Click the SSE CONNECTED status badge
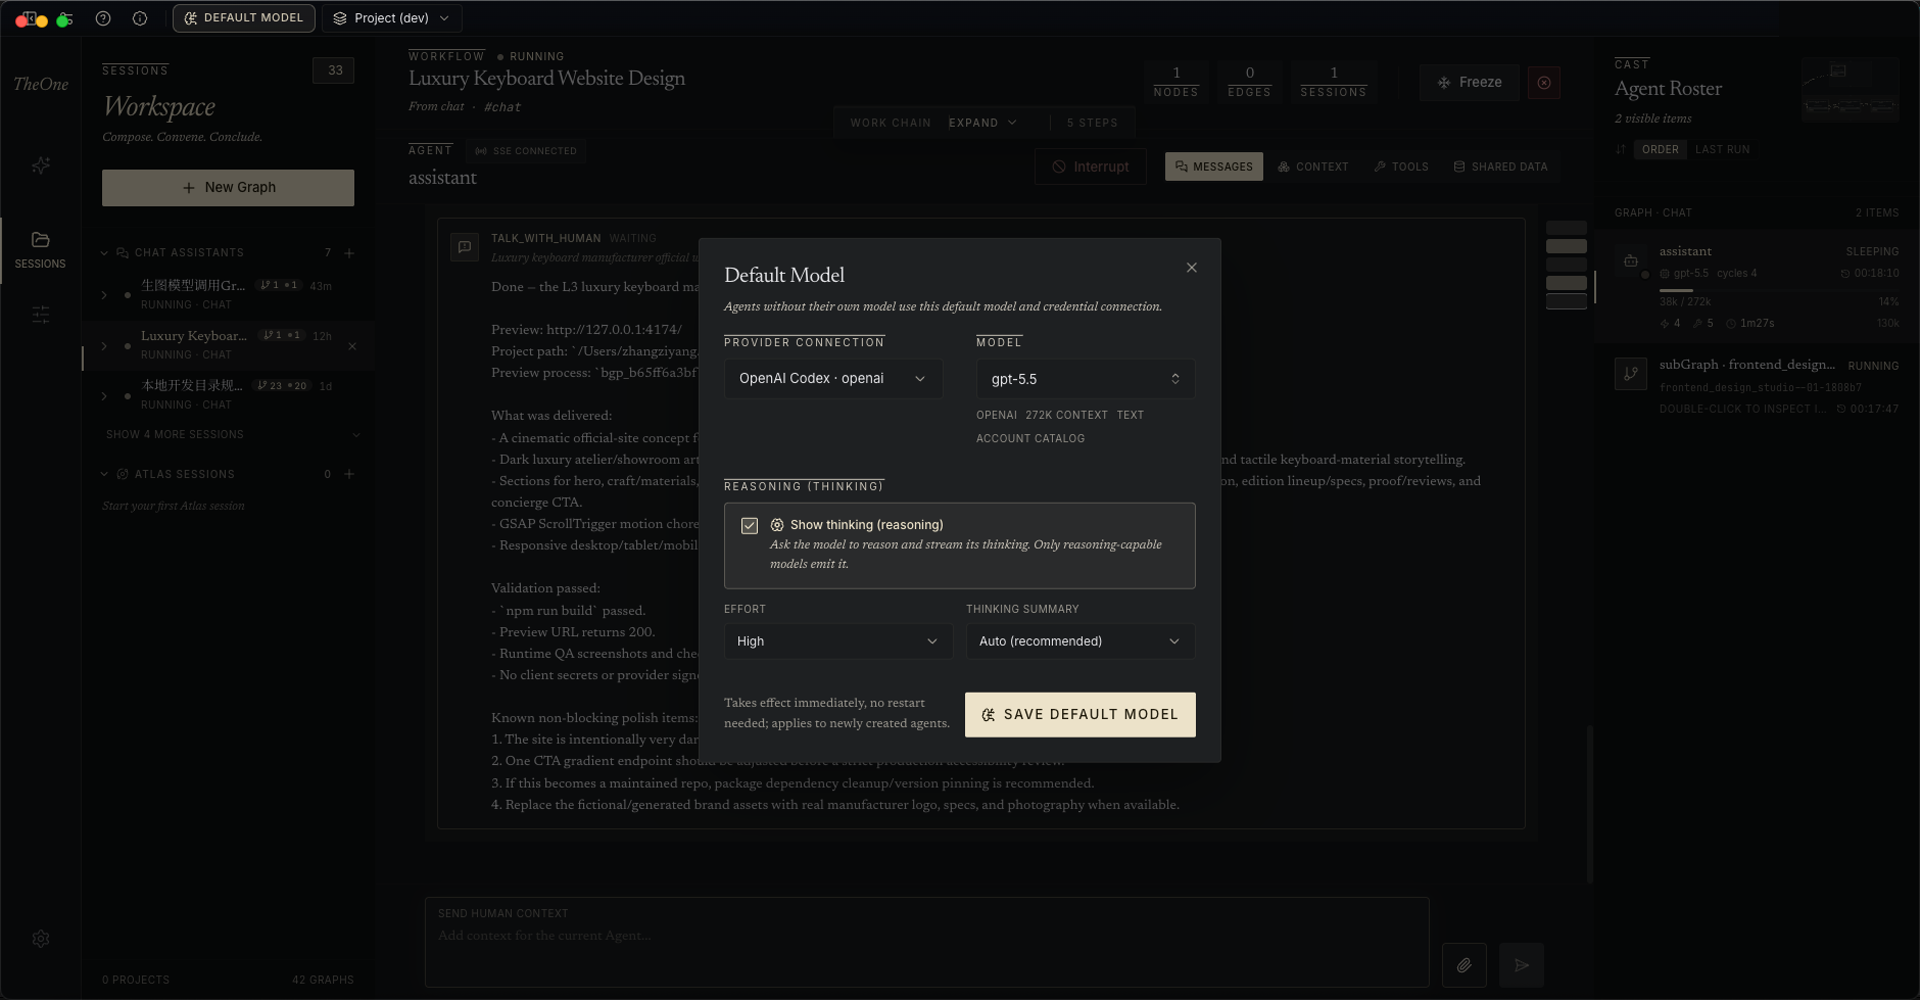Viewport: 1920px width, 1000px height. (x=526, y=151)
